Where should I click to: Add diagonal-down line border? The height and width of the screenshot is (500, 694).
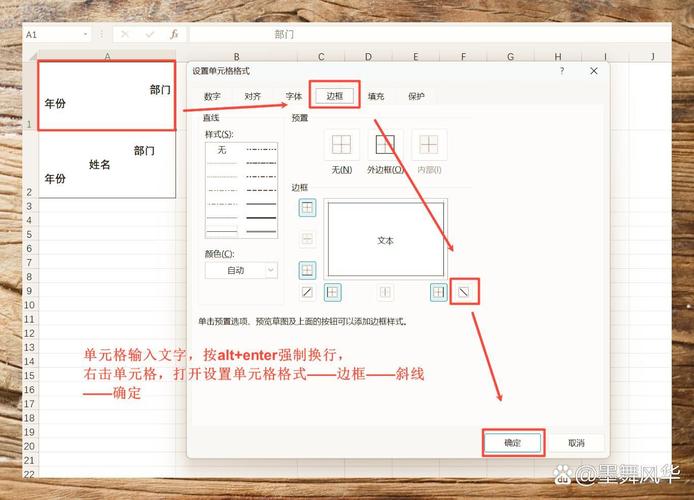(x=463, y=292)
